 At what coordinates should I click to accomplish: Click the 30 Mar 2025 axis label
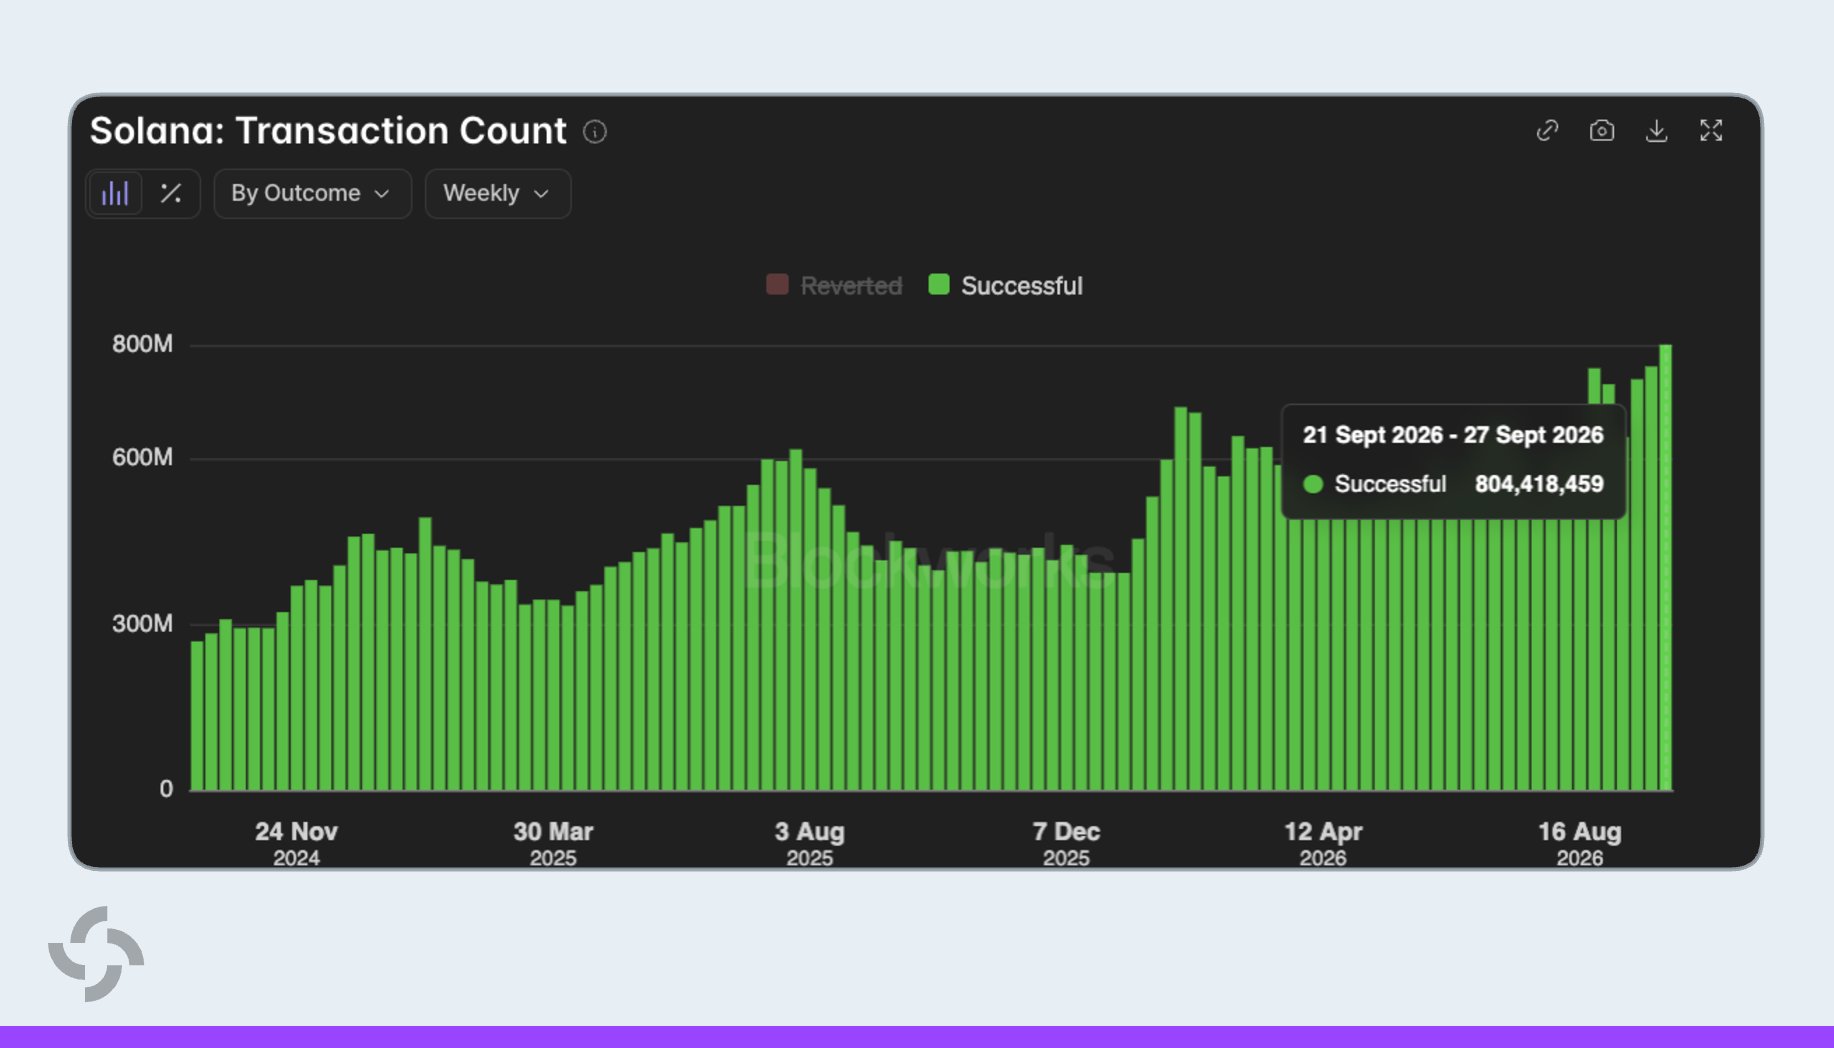click(553, 843)
